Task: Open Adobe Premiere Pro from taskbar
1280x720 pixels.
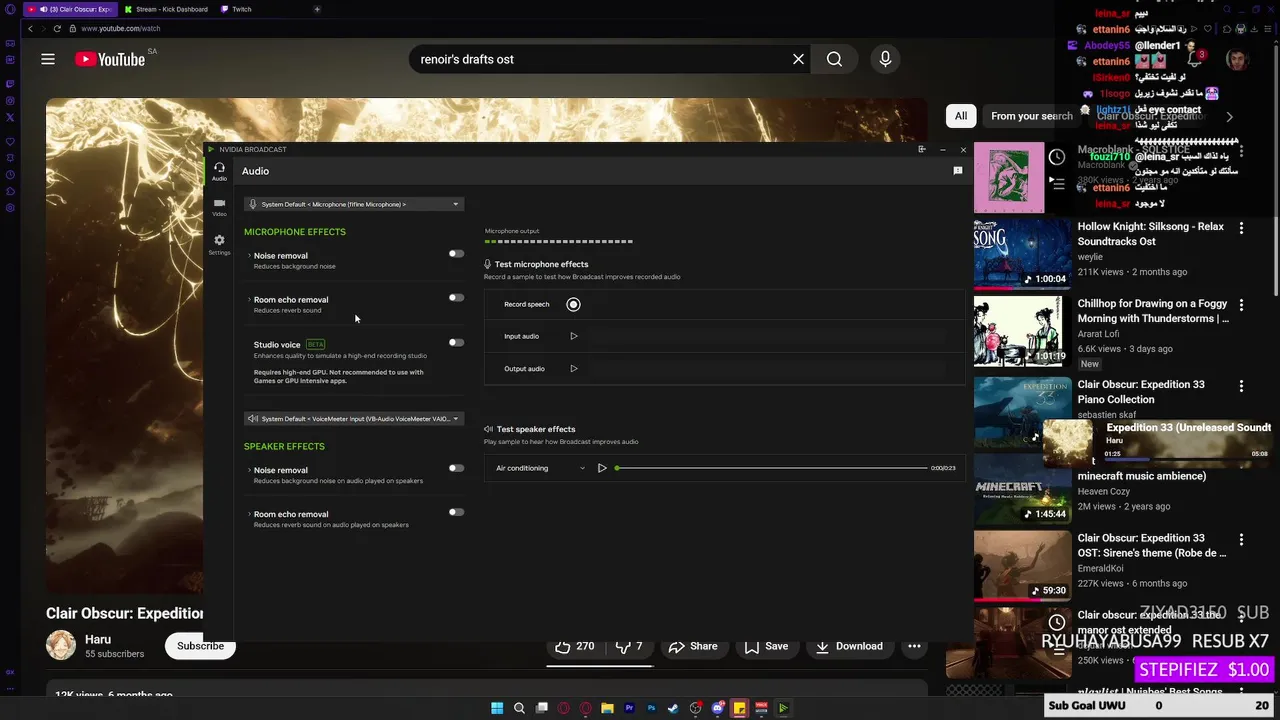Action: coord(629,708)
